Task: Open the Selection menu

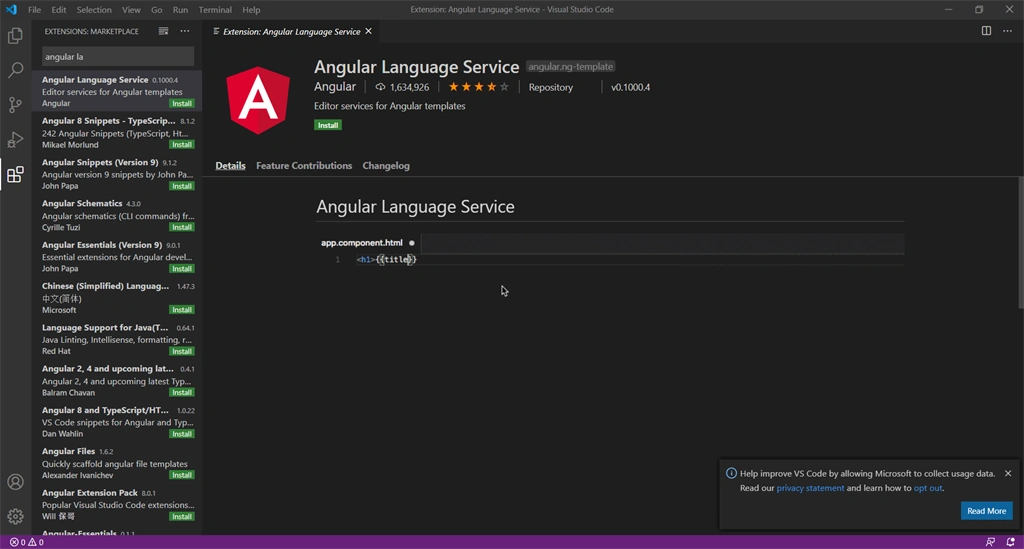Action: coord(94,10)
